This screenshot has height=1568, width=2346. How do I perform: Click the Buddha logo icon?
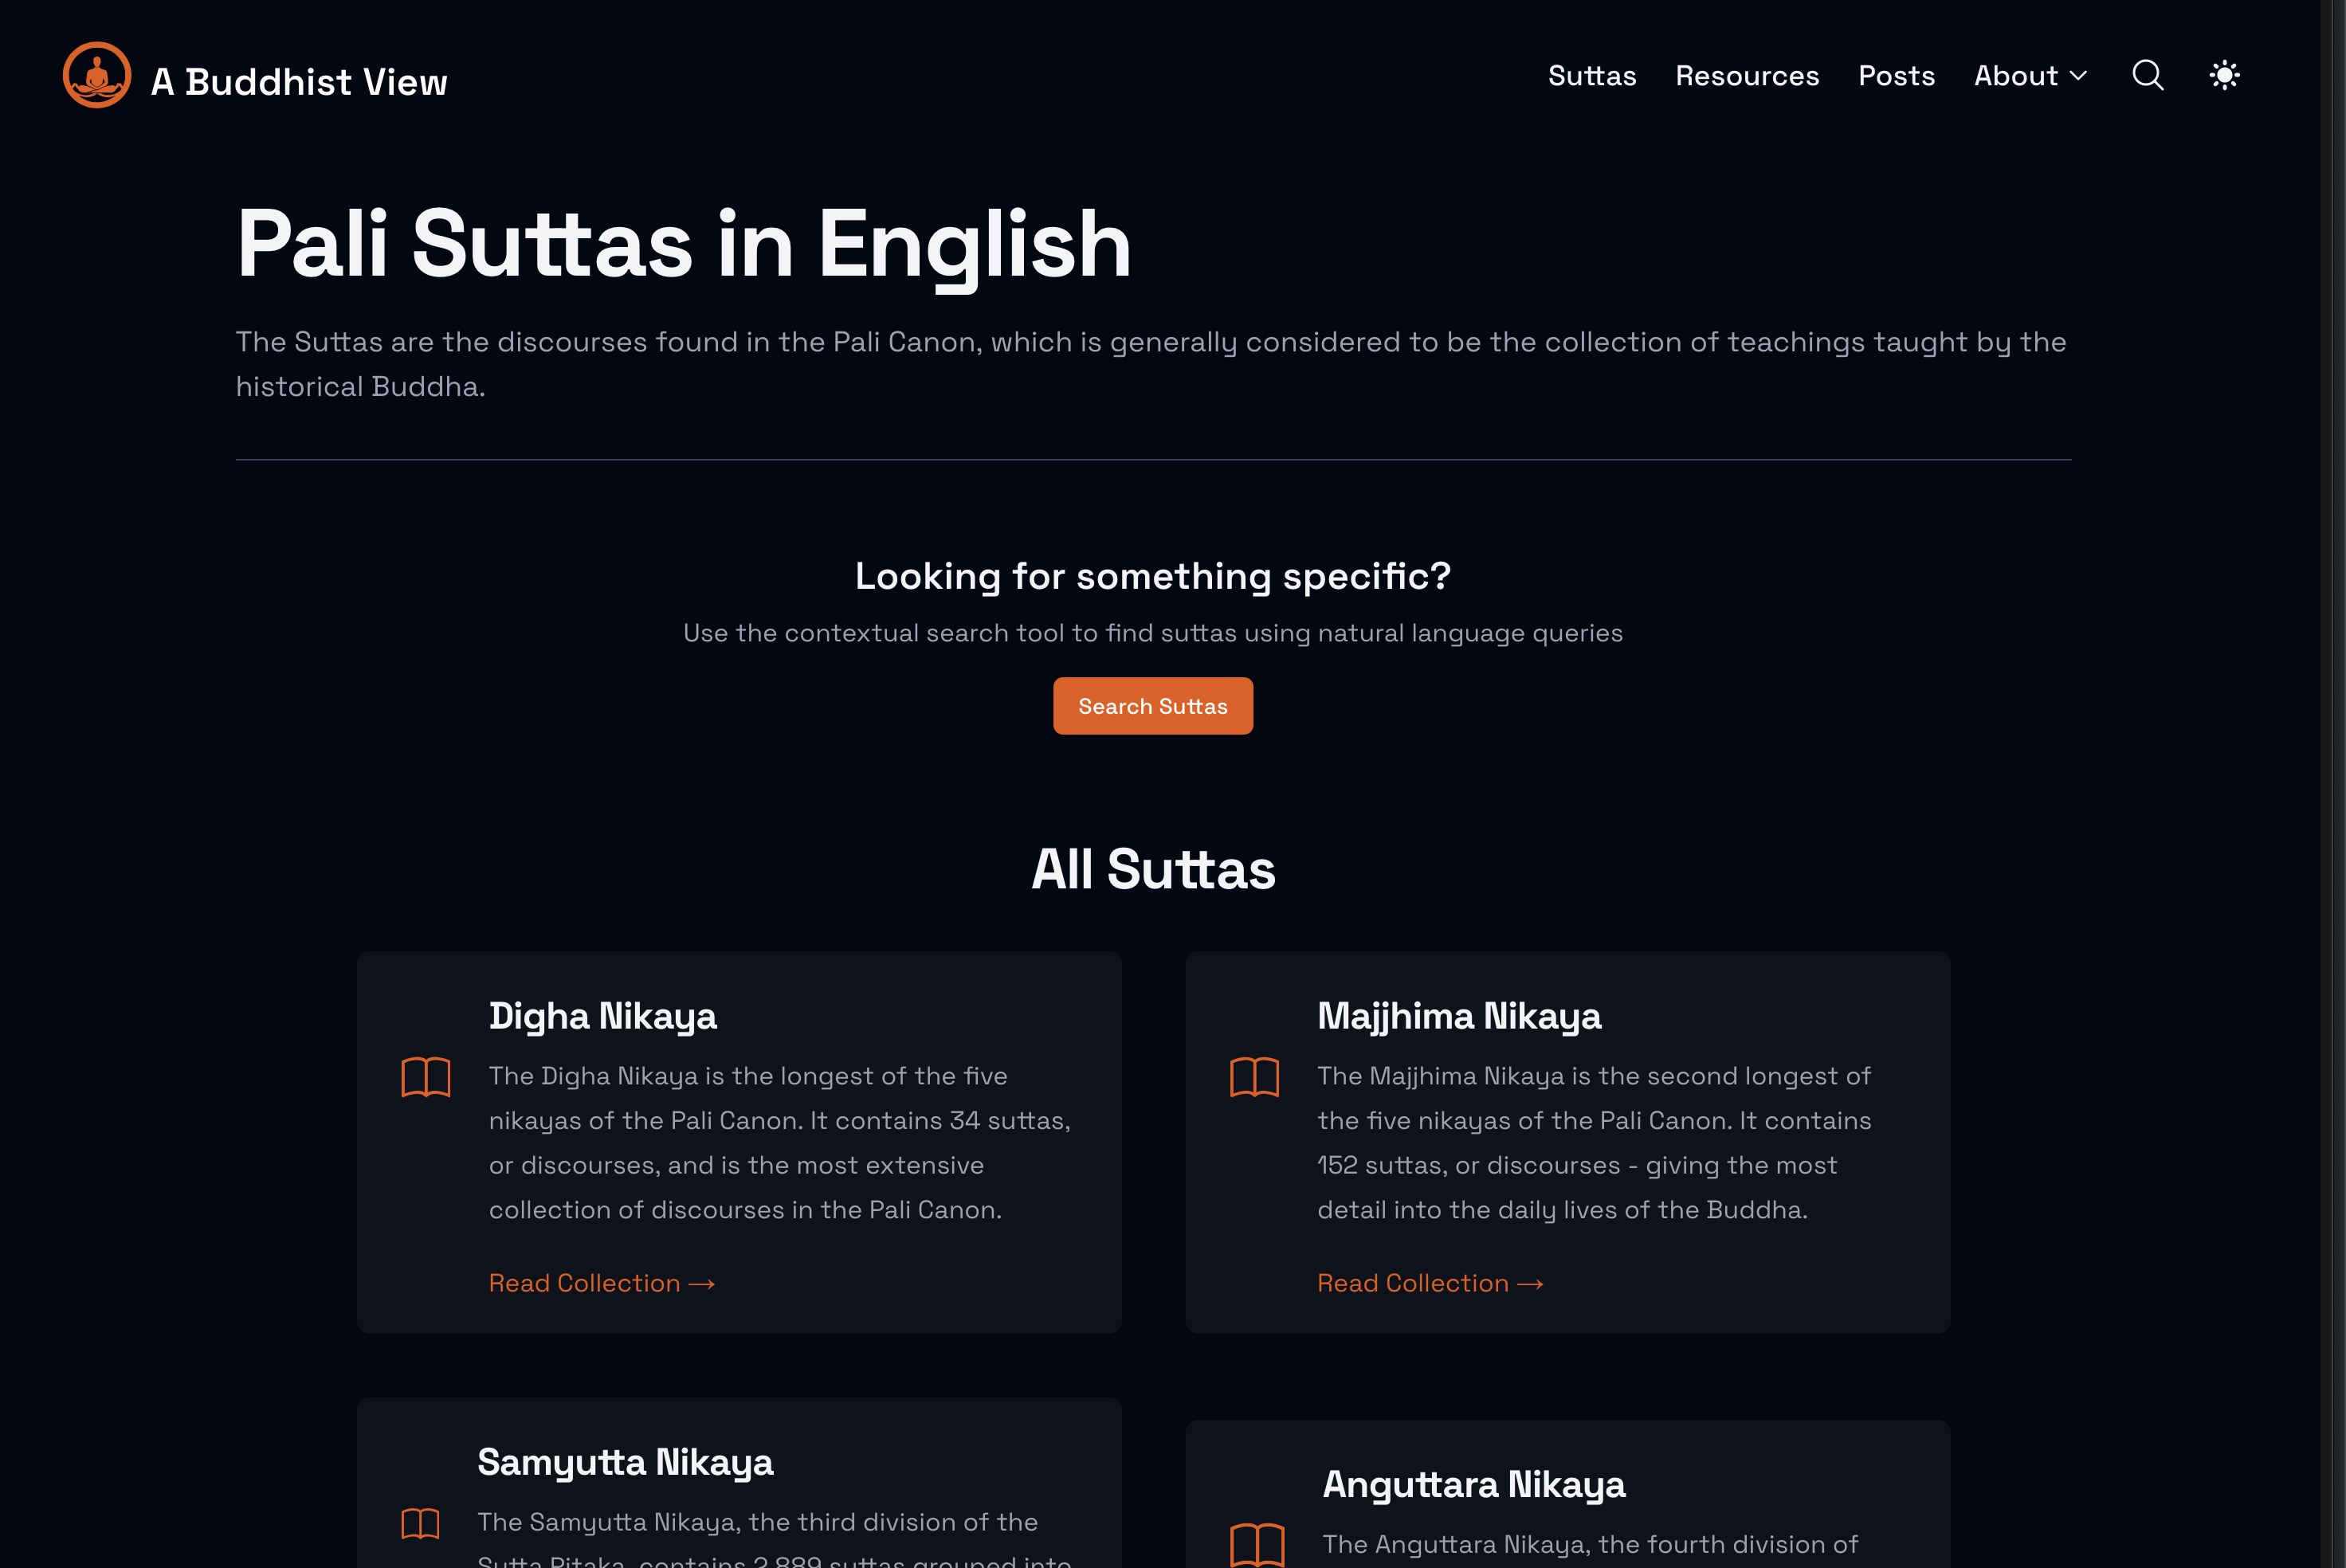coord(97,74)
